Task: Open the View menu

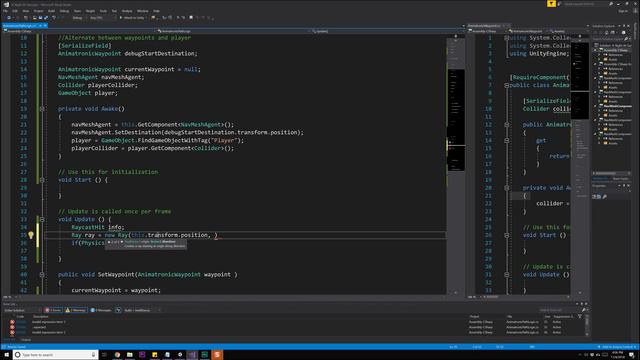Action: coord(26,11)
